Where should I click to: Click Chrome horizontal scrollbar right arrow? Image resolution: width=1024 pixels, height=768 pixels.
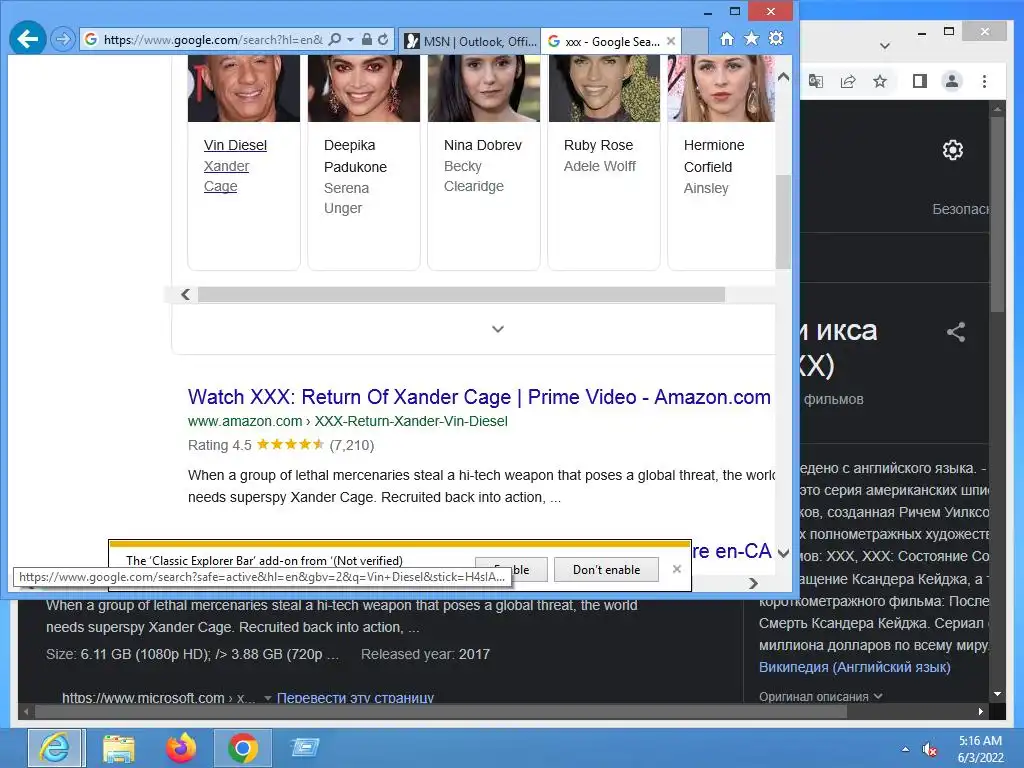[981, 711]
